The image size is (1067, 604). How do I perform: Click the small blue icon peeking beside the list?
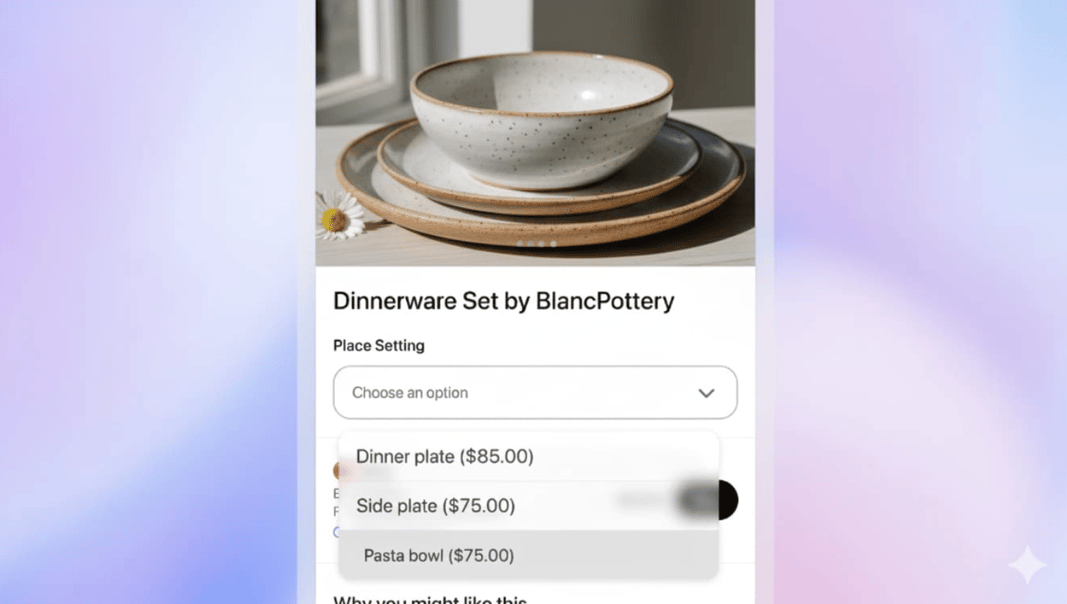[x=336, y=532]
